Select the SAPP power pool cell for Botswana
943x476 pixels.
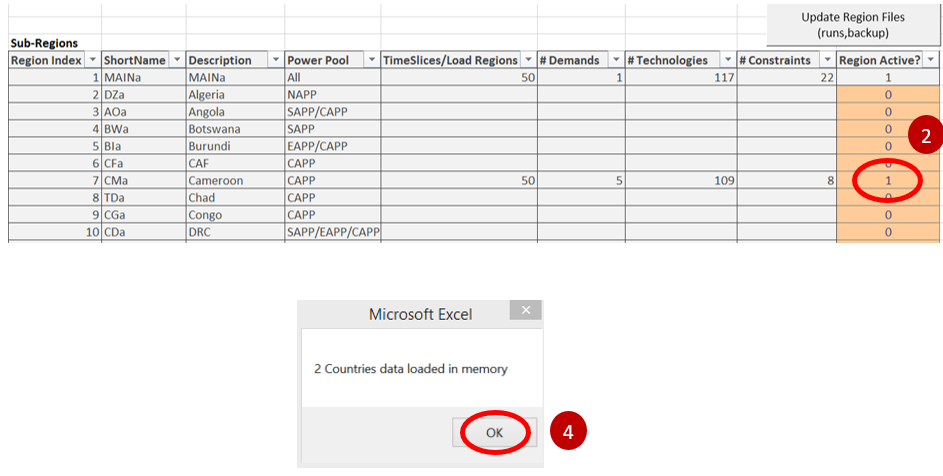point(333,129)
